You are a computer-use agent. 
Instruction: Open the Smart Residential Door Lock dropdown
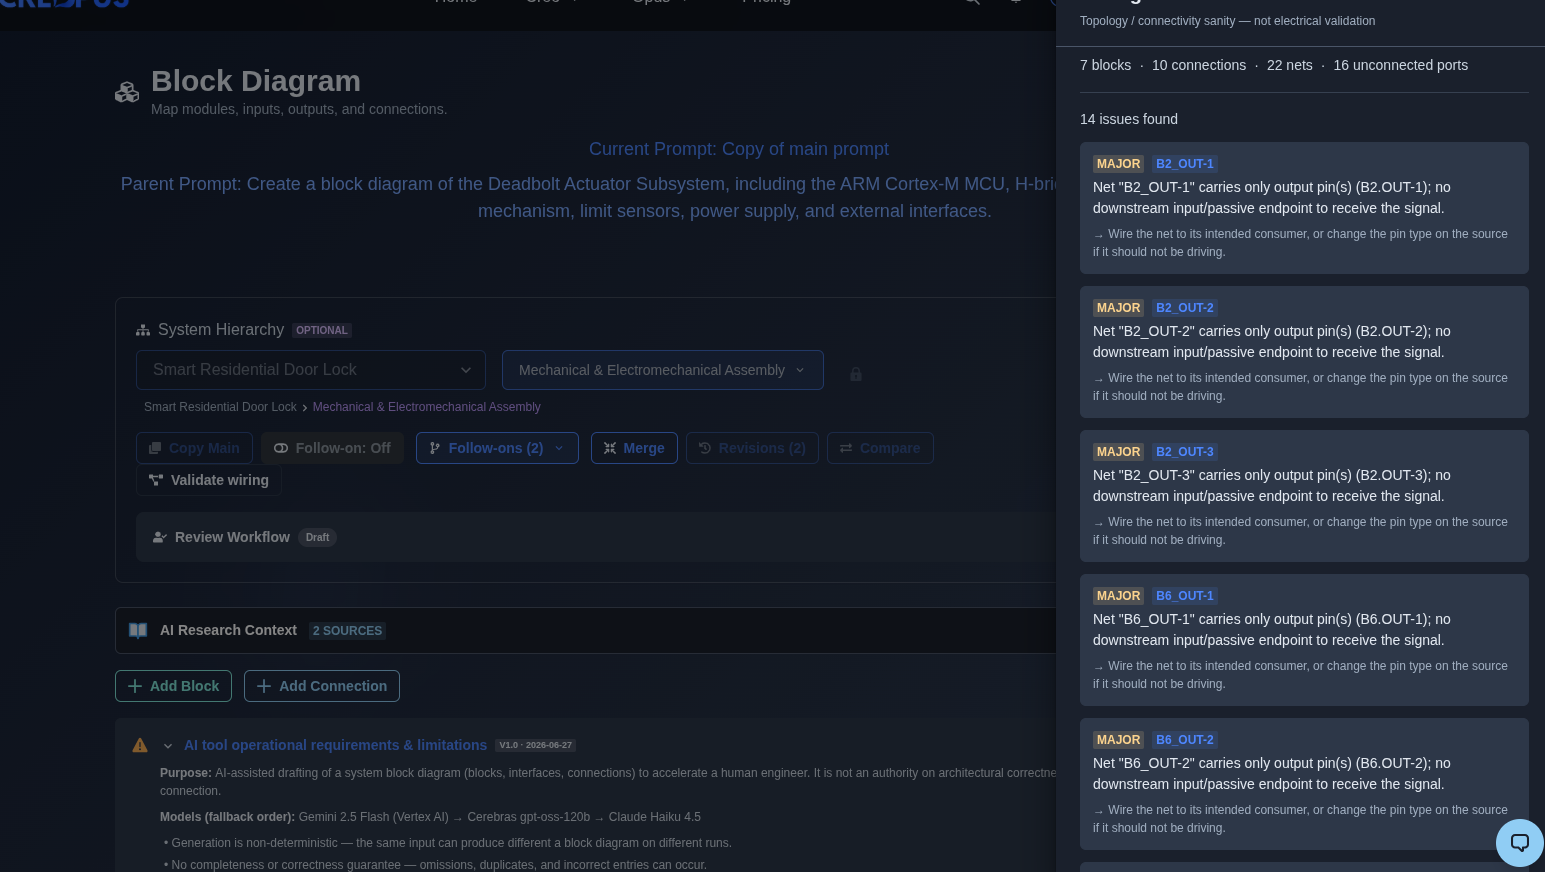311,370
